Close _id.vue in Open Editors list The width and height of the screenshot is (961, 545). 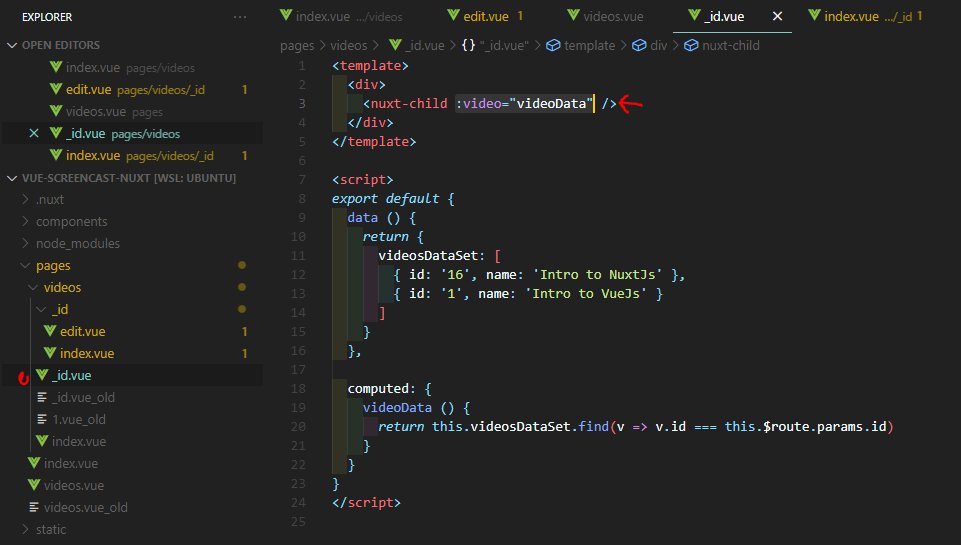[x=34, y=134]
